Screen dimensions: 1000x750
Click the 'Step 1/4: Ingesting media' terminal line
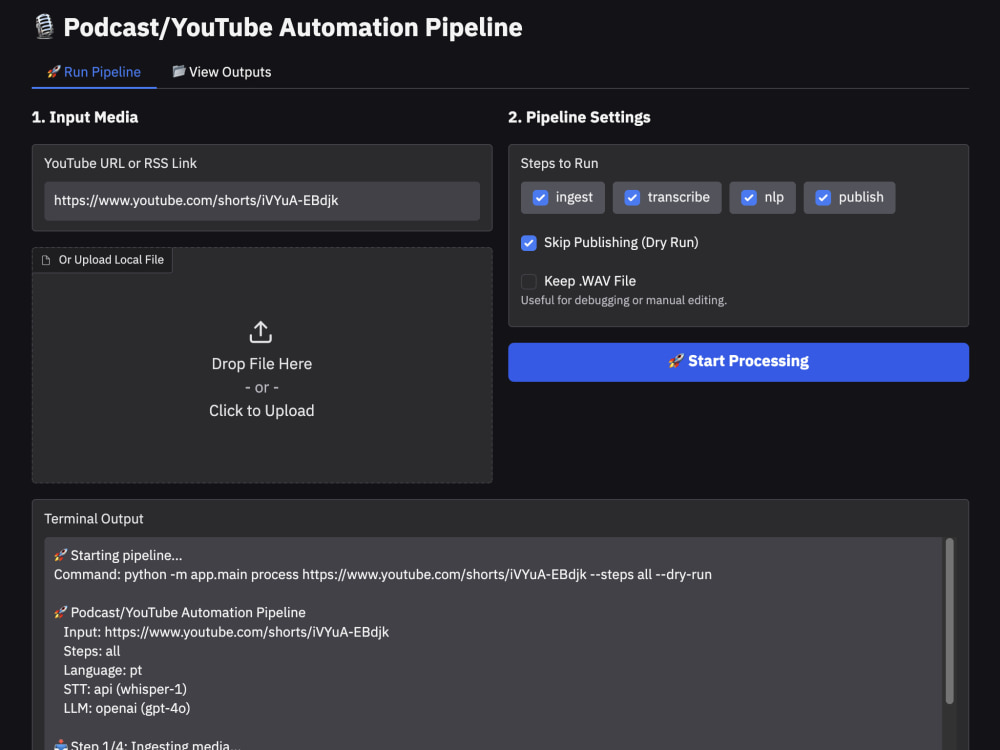pyautogui.click(x=148, y=745)
